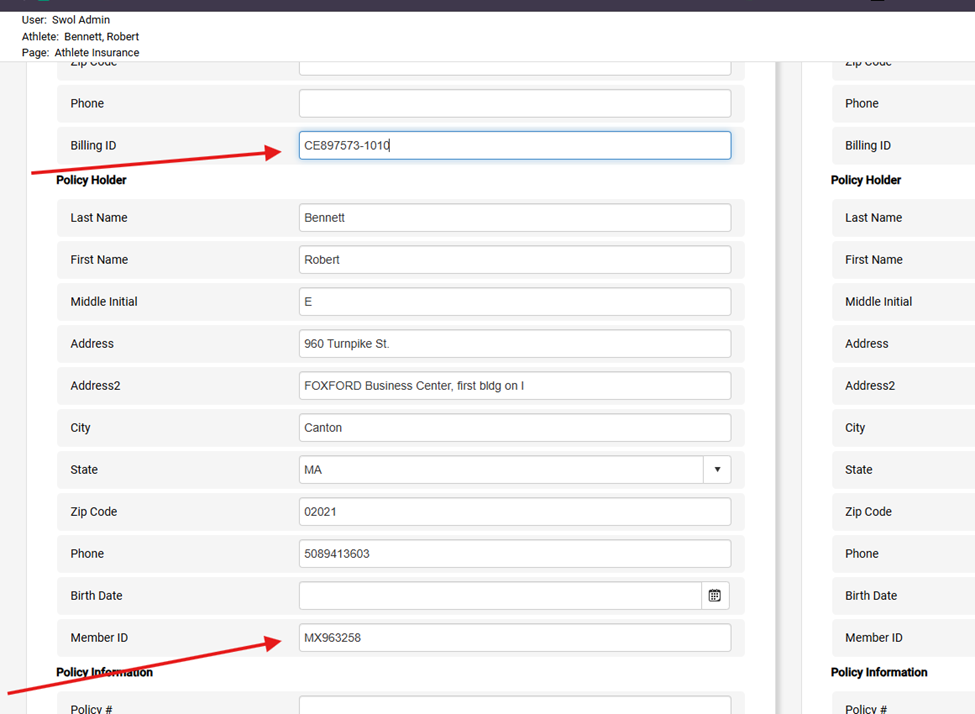Click the Billing ID field containing CE897573-1010

[x=514, y=146]
